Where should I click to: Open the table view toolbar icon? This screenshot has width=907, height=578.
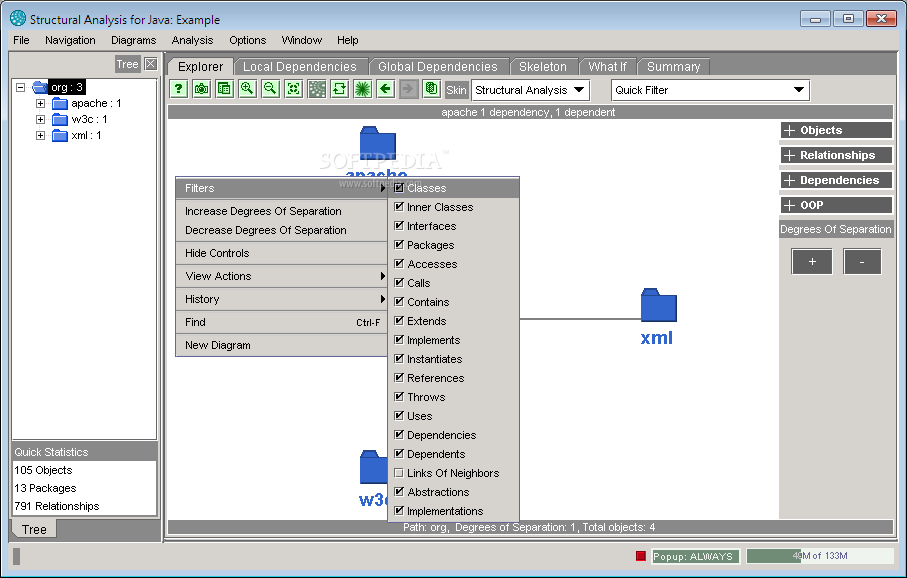tap(224, 89)
